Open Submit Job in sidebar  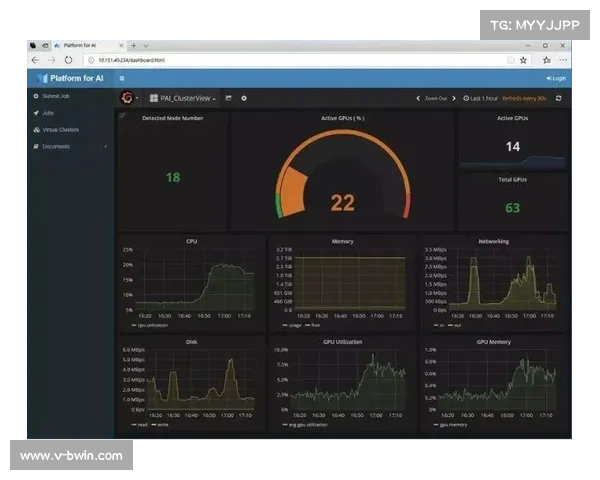(52, 96)
